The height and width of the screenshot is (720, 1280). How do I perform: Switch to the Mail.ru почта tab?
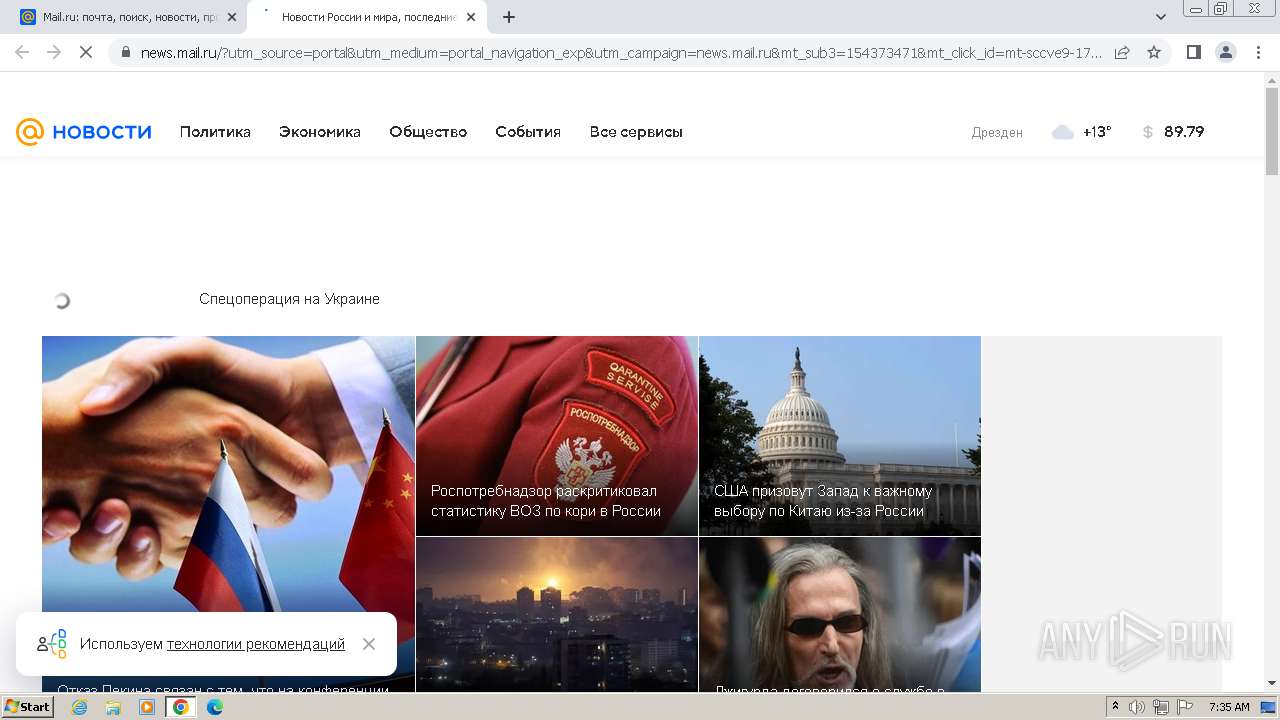[130, 17]
